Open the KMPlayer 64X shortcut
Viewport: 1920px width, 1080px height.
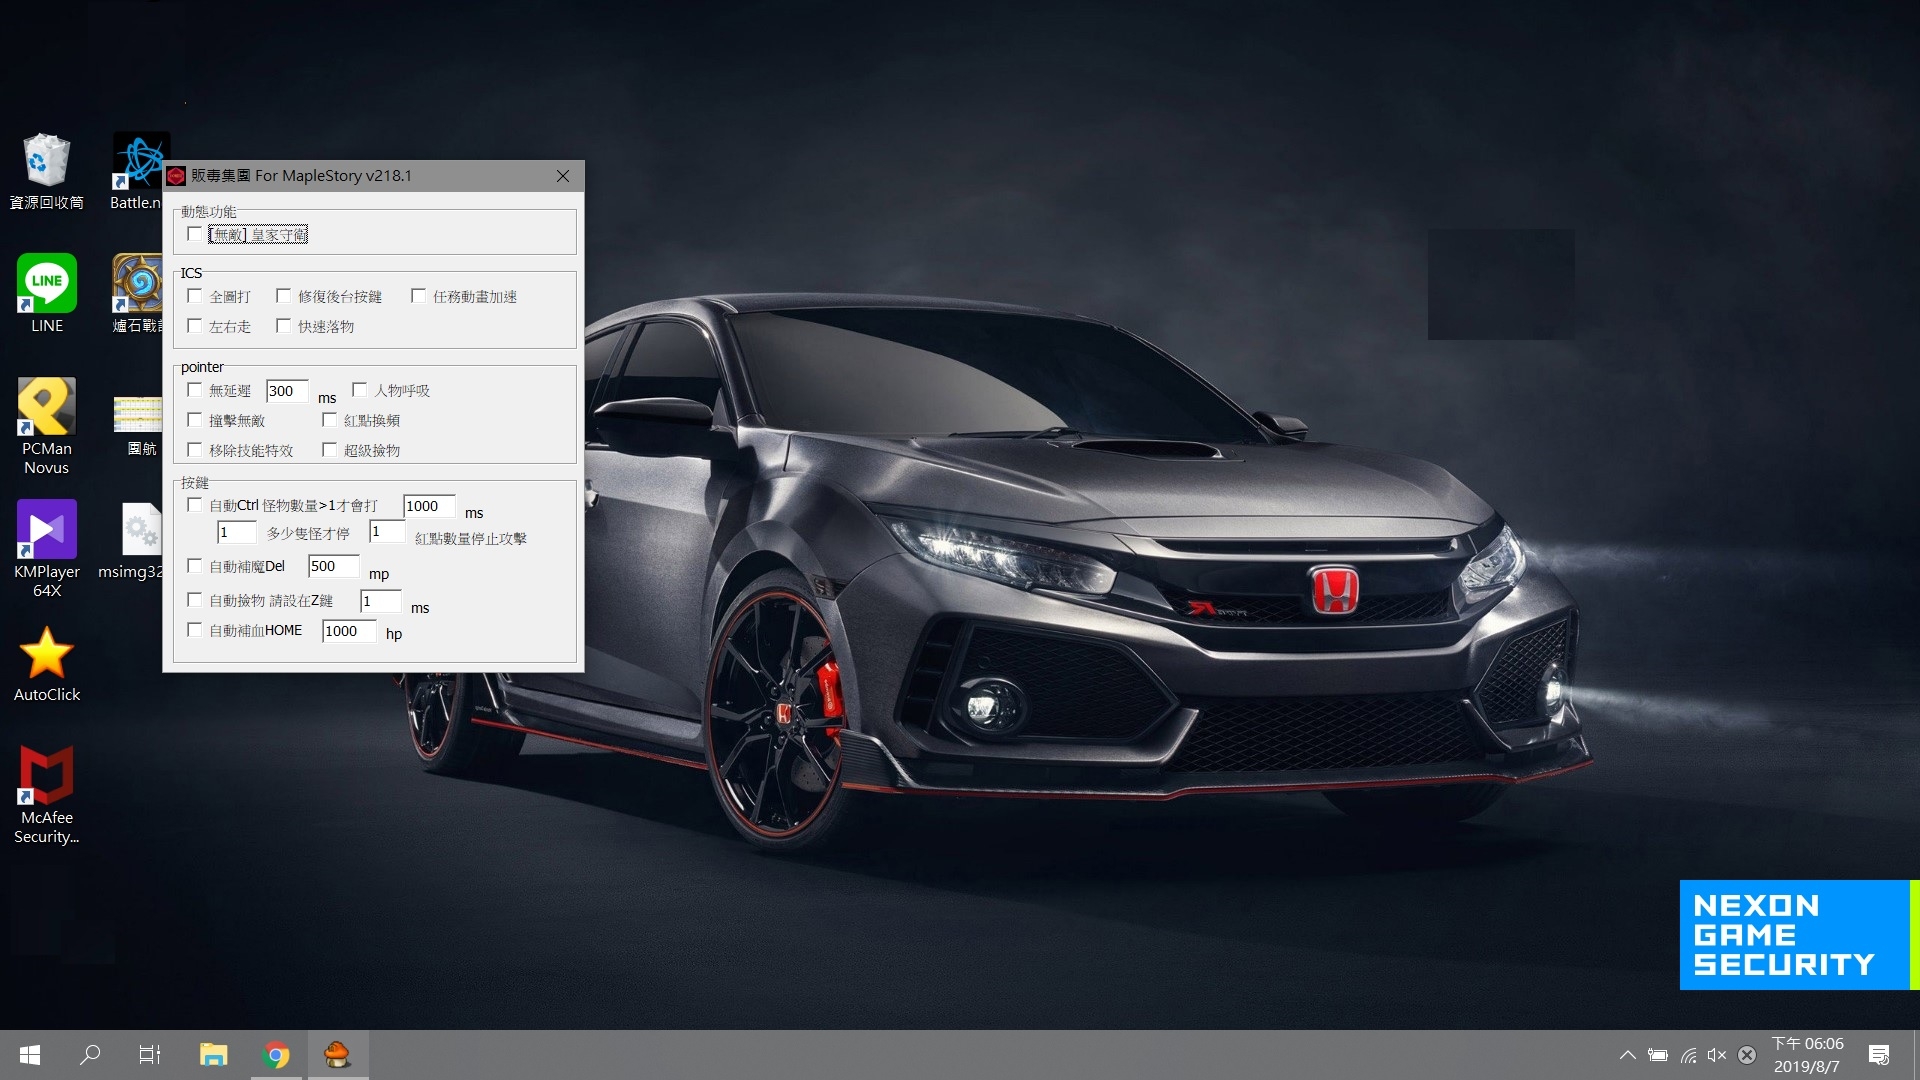point(46,530)
